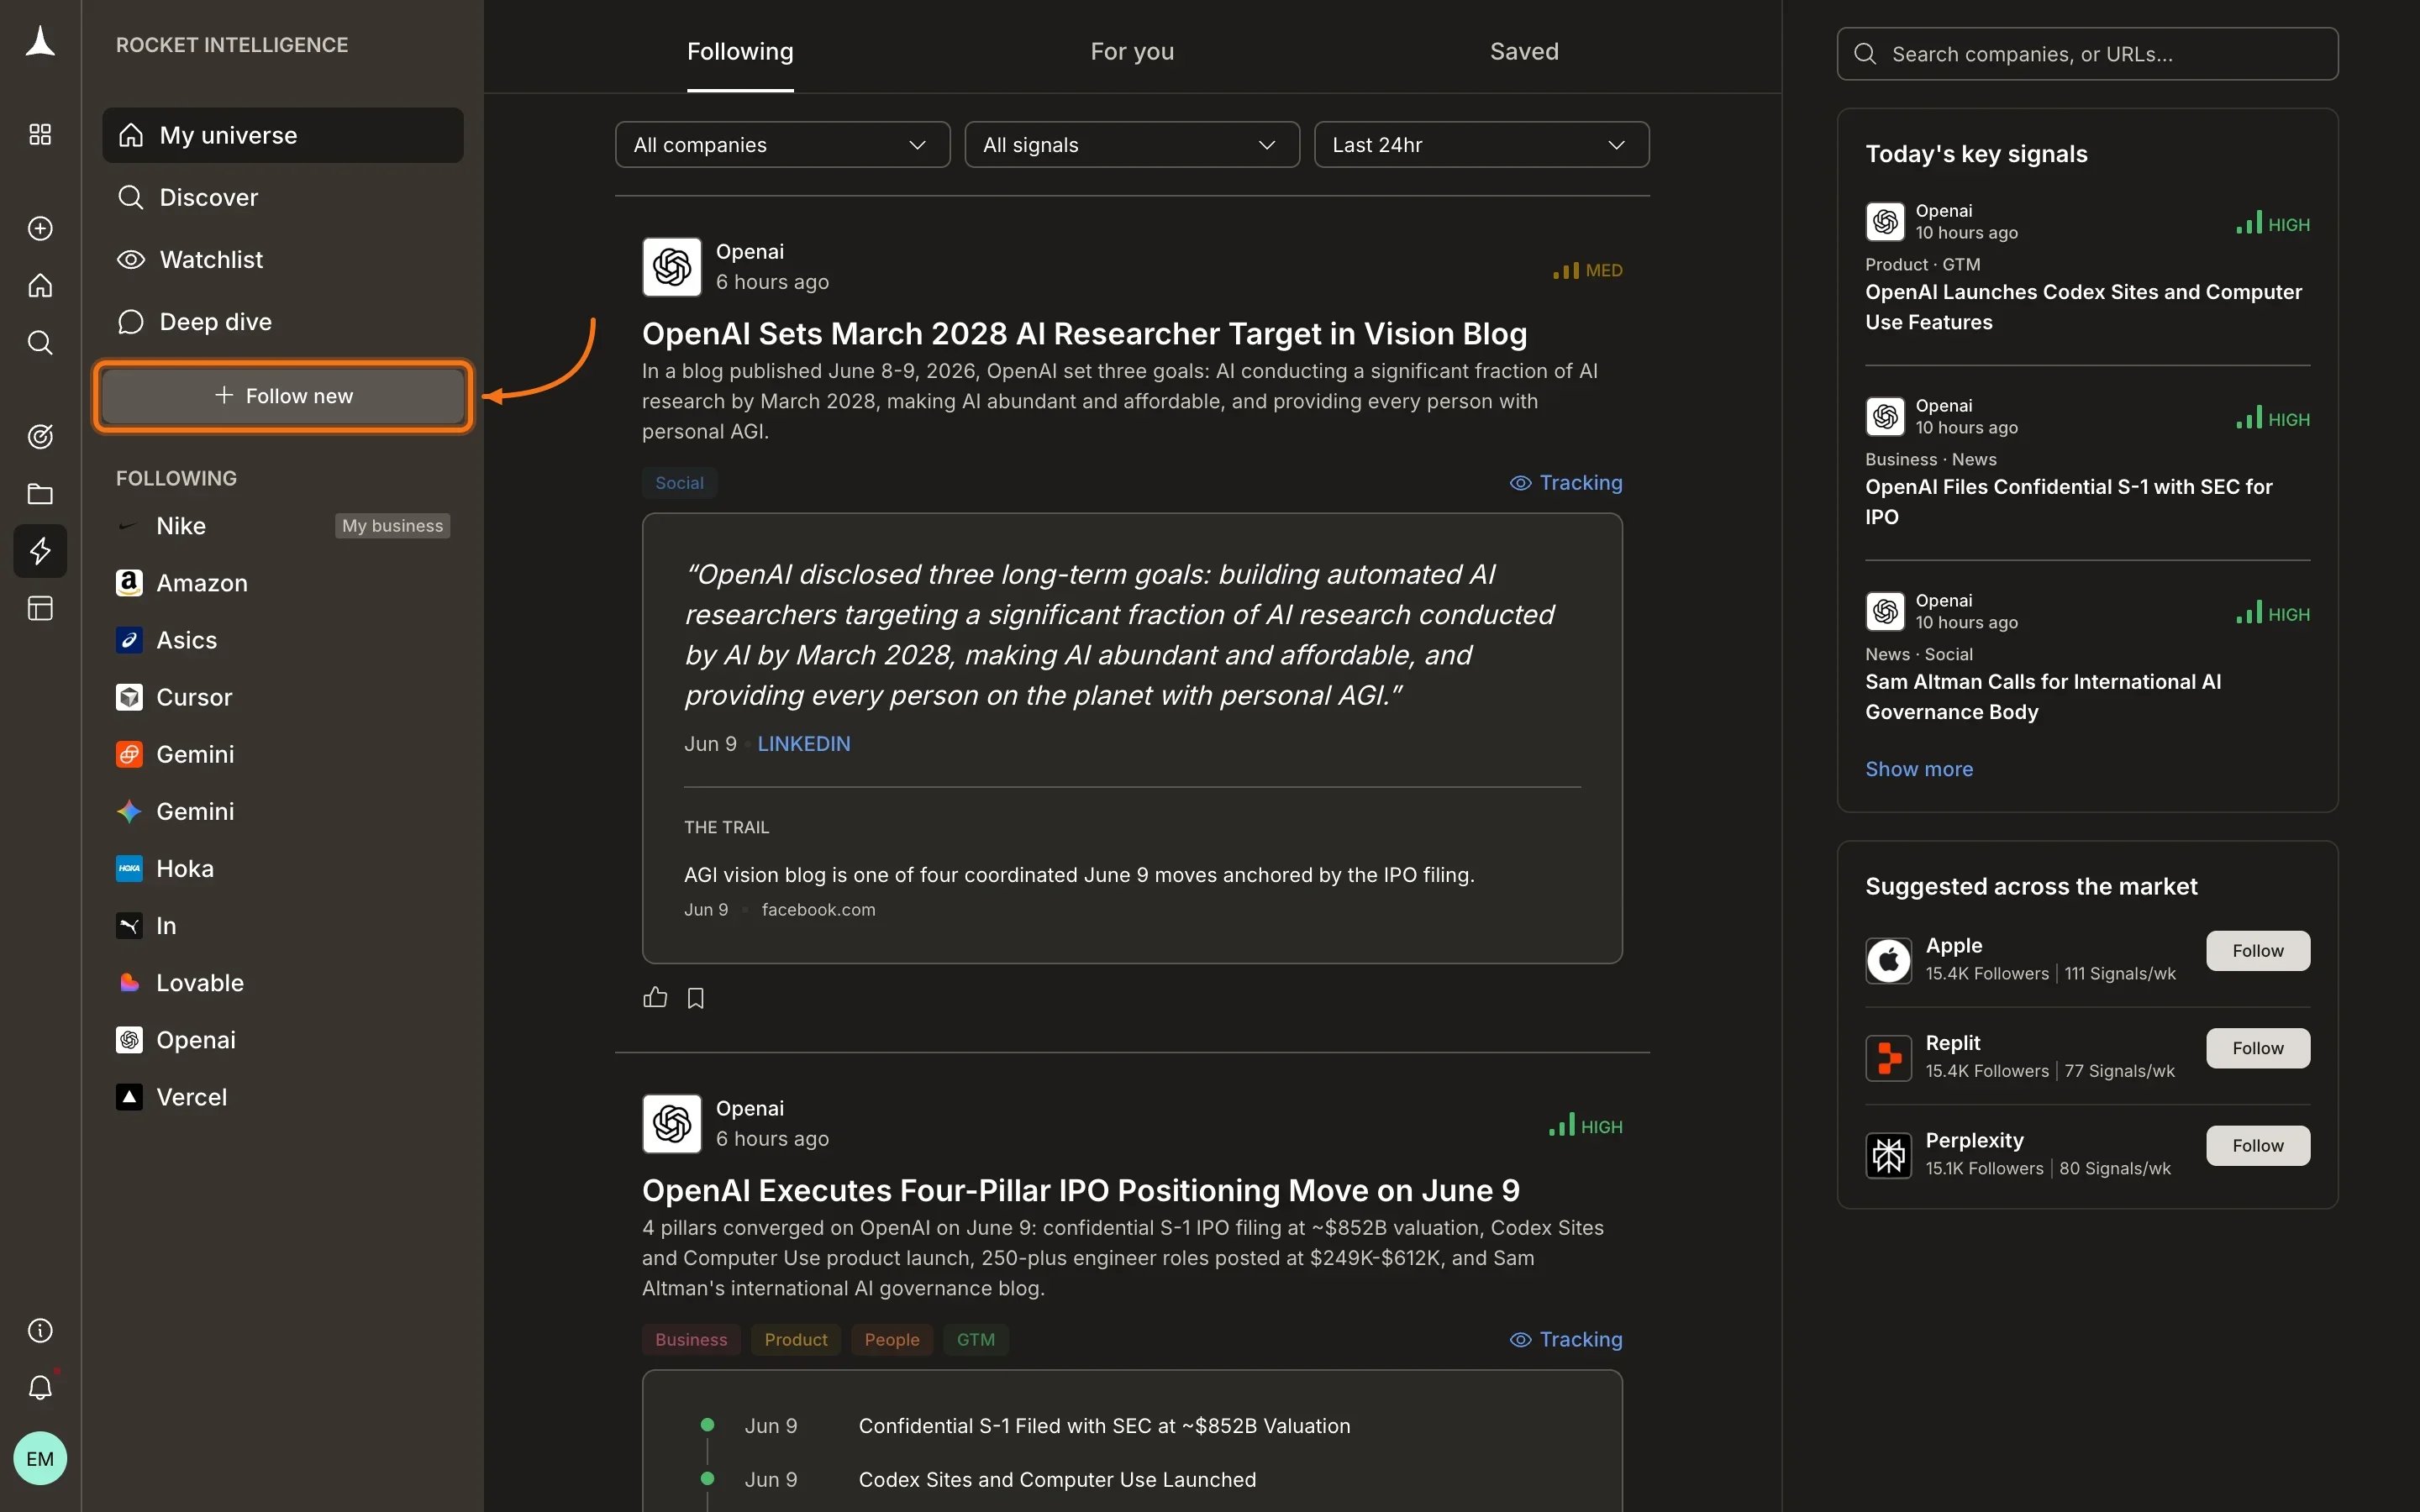Image resolution: width=2420 pixels, height=1512 pixels.
Task: Select Amazon in following list
Action: coord(283,583)
